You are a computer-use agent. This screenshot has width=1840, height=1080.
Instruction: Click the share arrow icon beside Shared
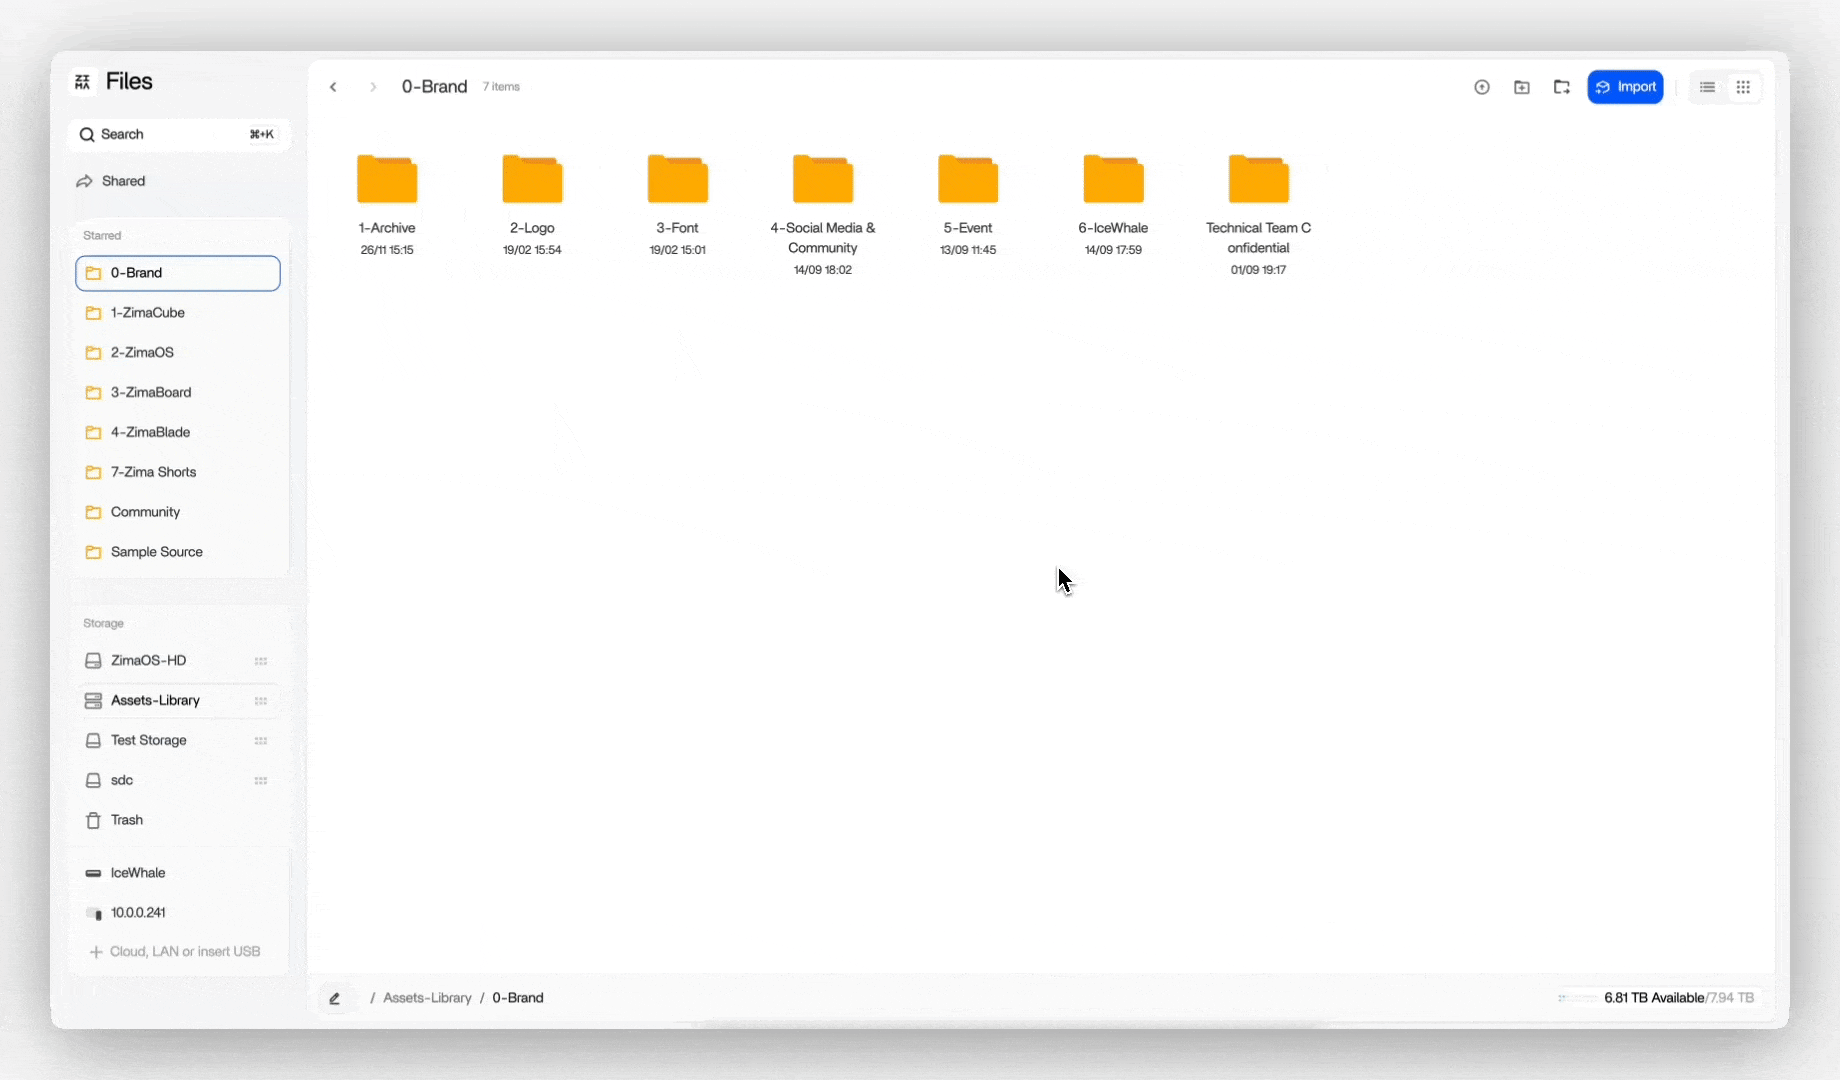pos(84,181)
